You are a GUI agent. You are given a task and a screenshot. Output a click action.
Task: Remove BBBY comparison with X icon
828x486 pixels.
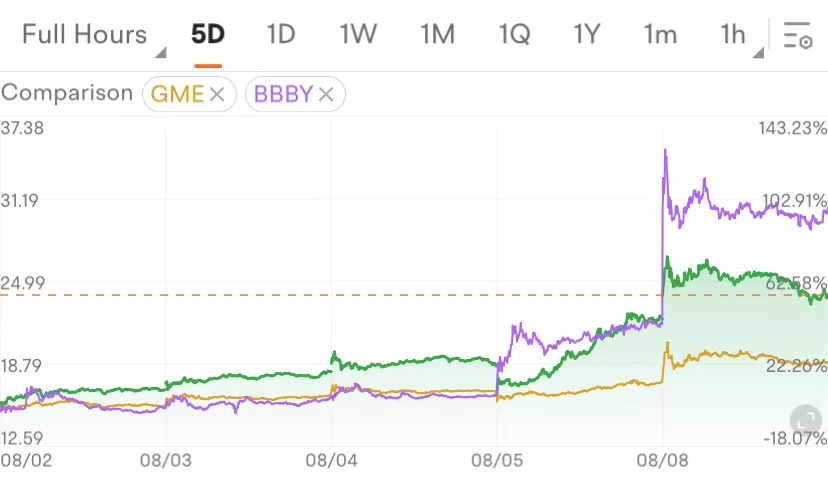click(326, 95)
